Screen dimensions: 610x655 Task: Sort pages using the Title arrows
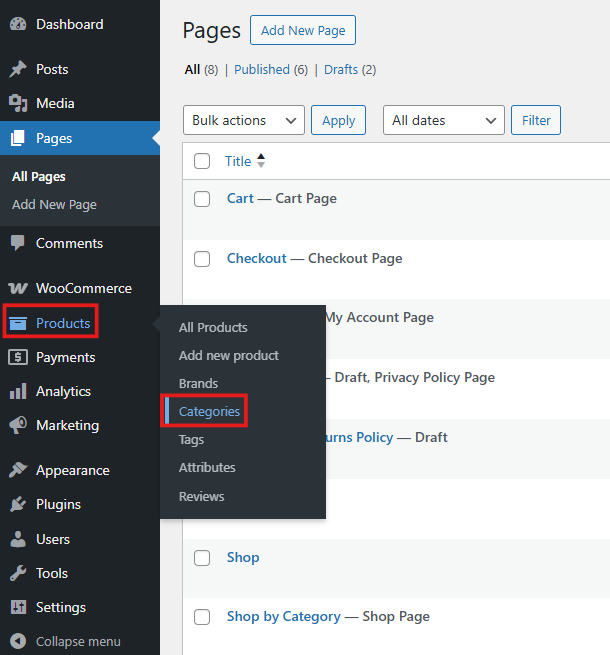click(x=261, y=161)
